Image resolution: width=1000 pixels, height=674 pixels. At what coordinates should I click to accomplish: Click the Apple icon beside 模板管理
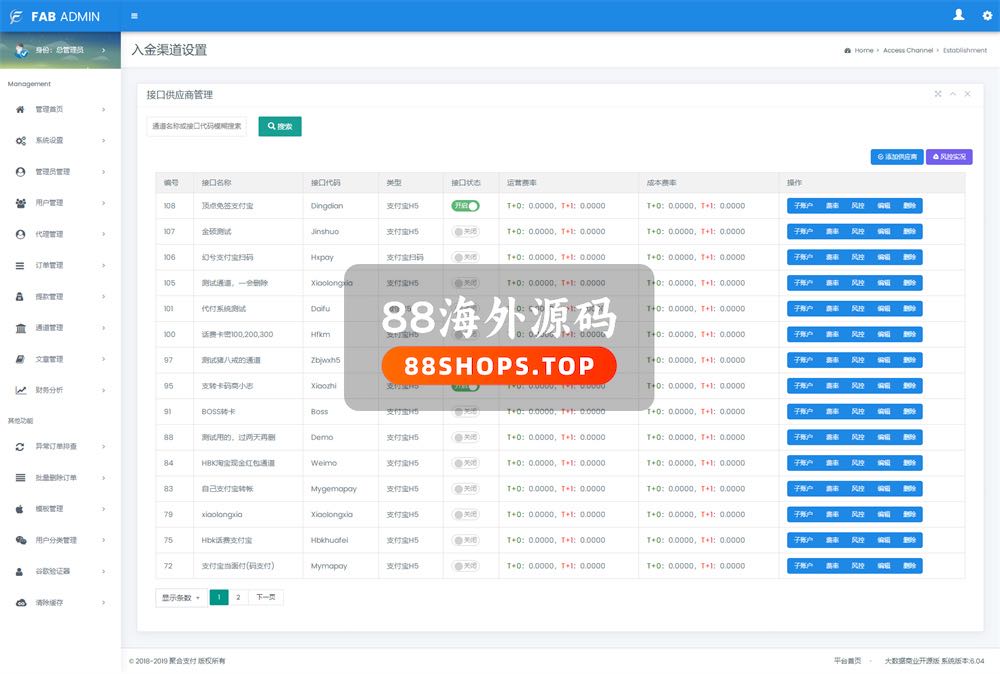pos(20,508)
